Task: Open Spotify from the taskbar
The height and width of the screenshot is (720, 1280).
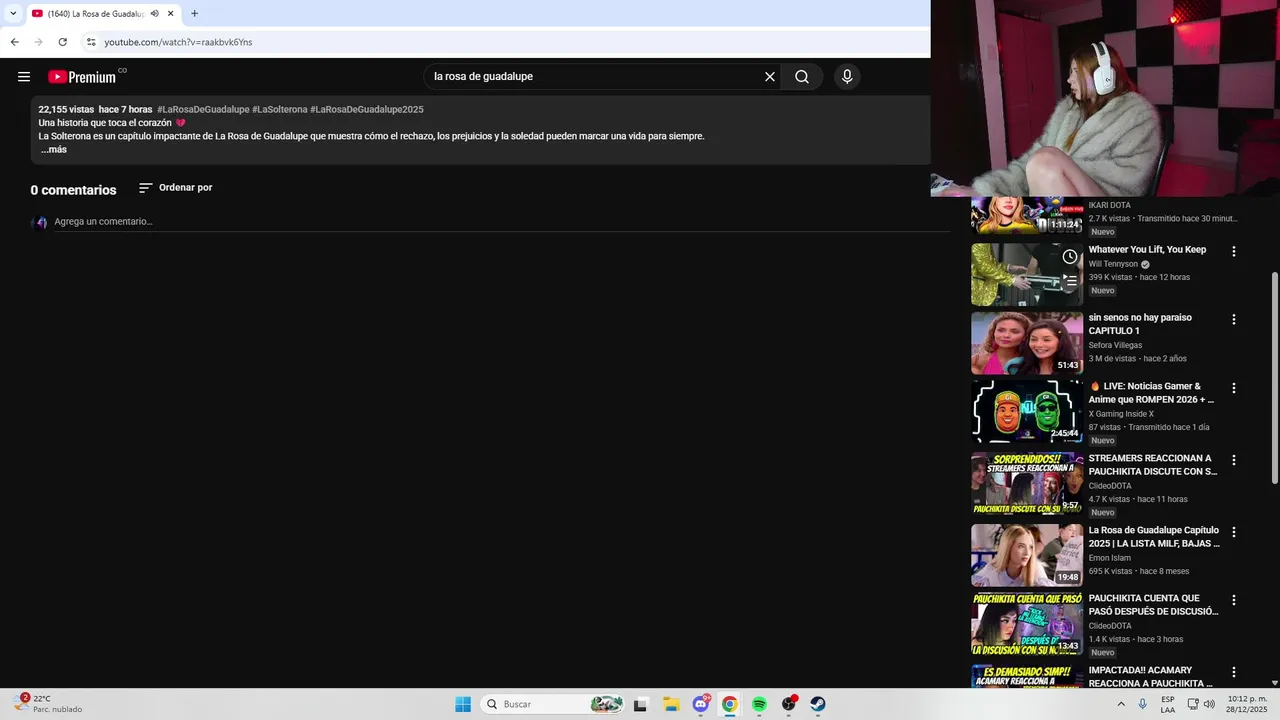Action: coord(759,704)
